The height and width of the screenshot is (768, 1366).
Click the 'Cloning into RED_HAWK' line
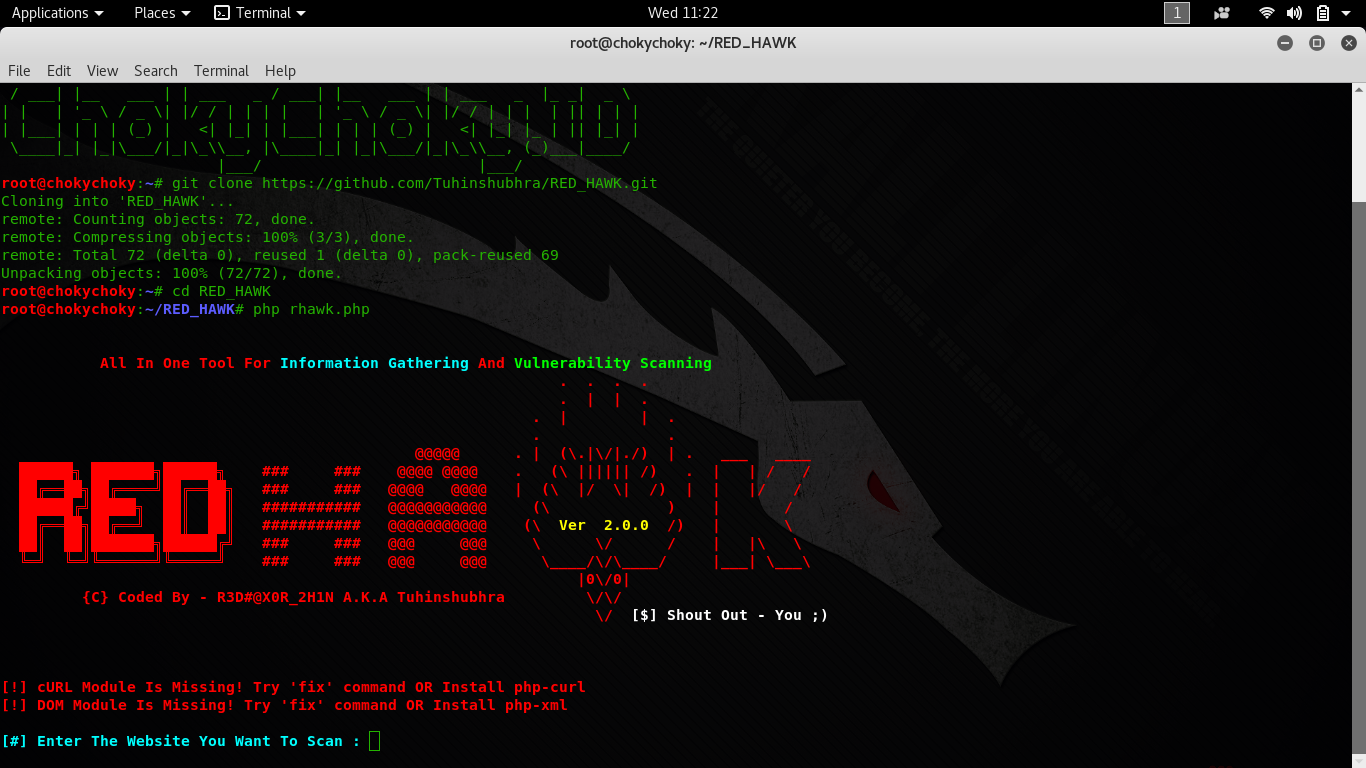117,202
